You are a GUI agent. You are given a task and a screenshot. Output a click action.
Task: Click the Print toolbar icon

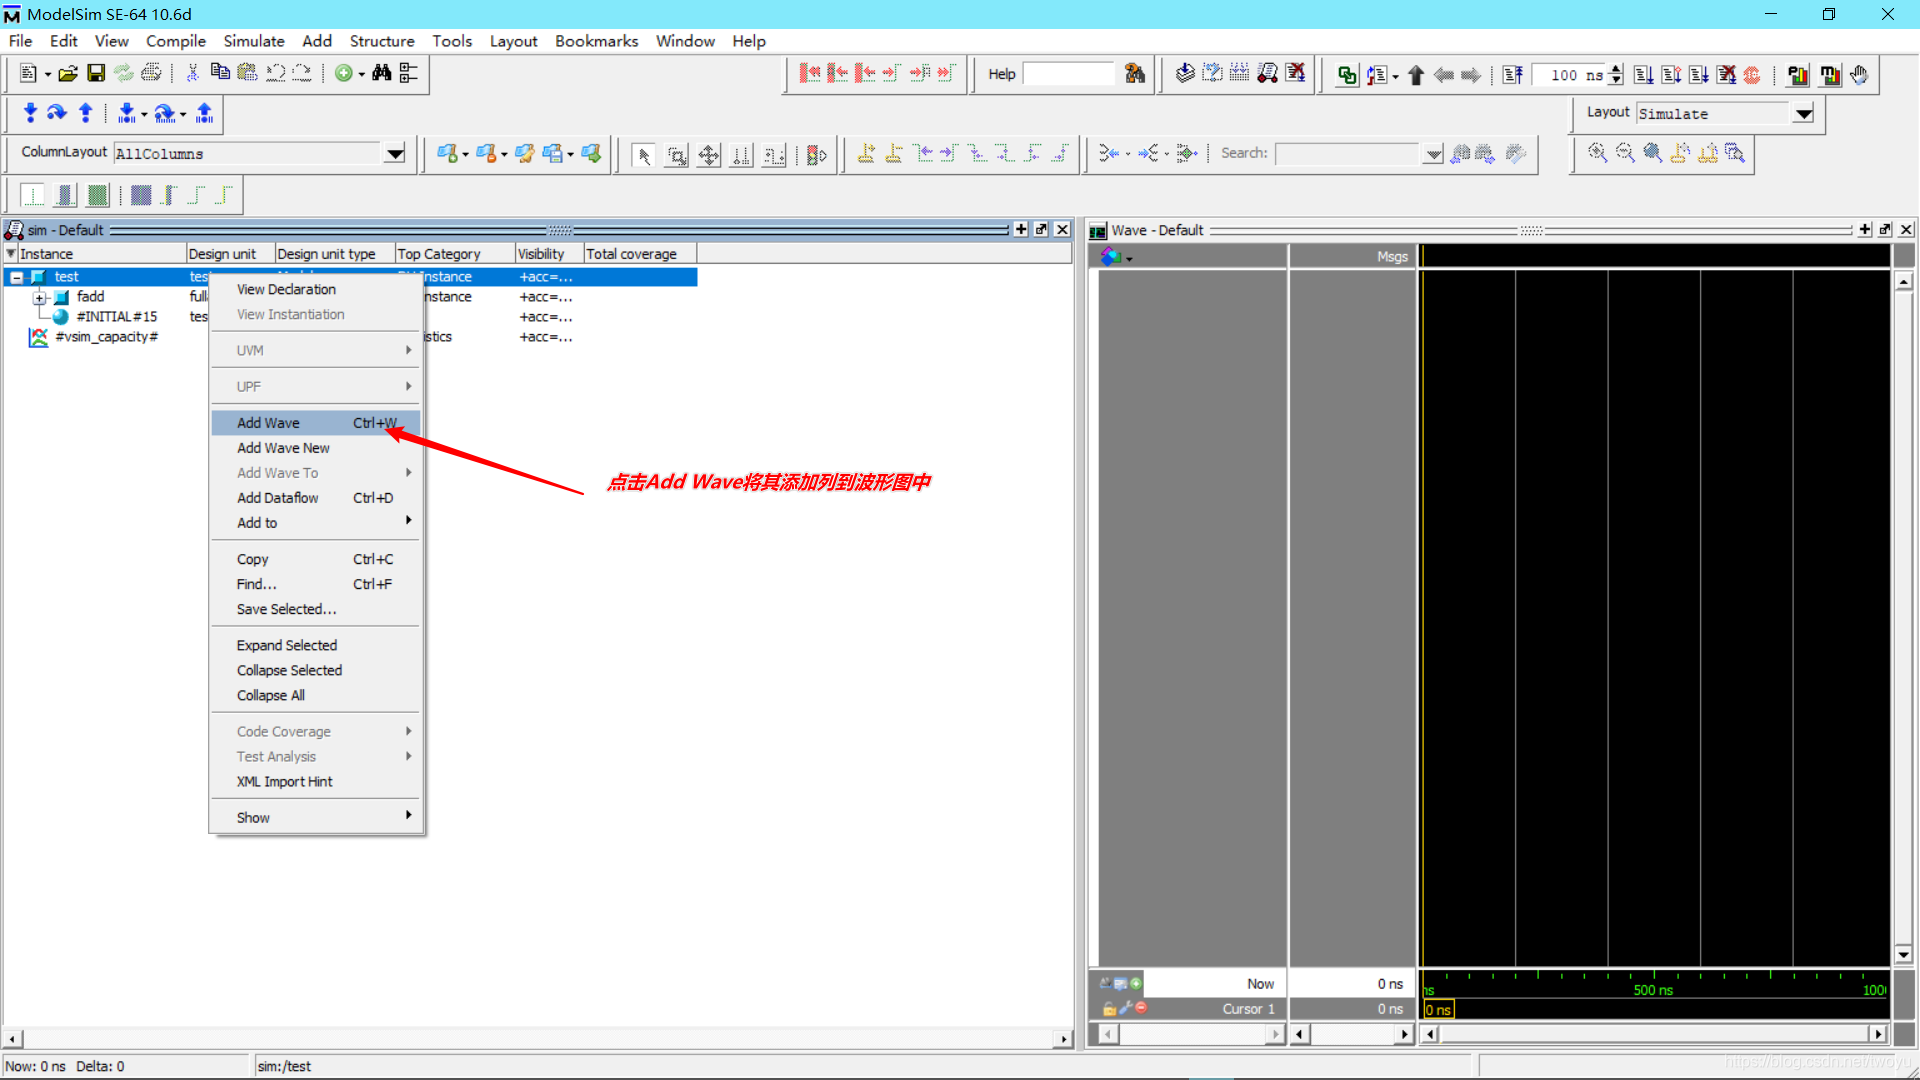pos(151,73)
